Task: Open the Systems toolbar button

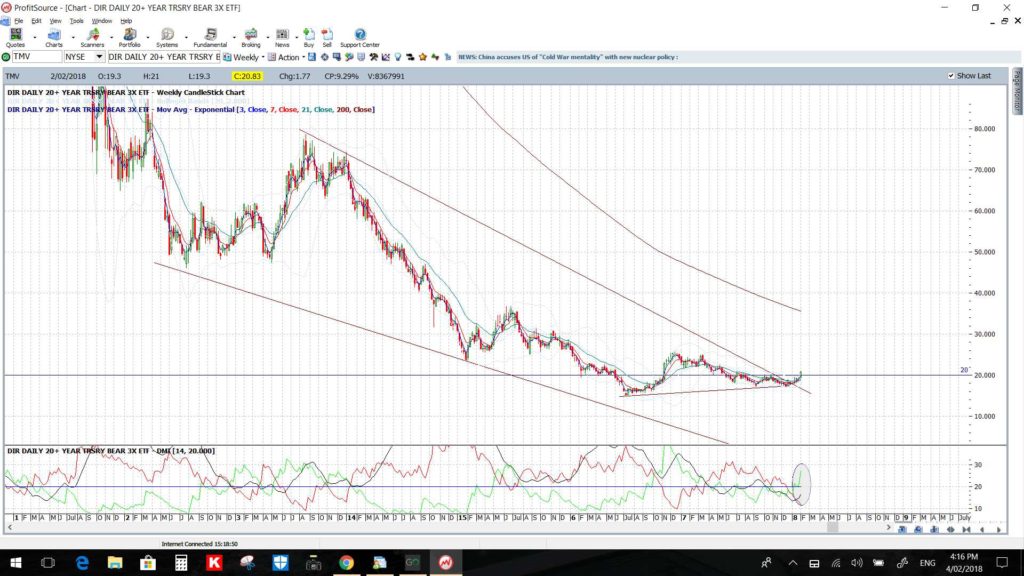Action: 167,38
